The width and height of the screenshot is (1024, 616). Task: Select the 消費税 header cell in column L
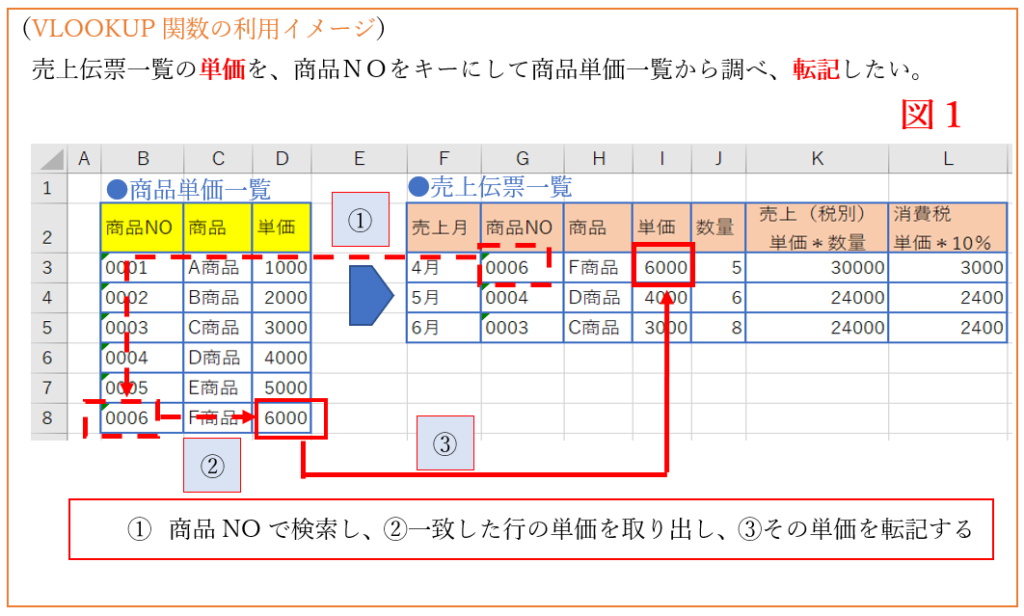[947, 228]
